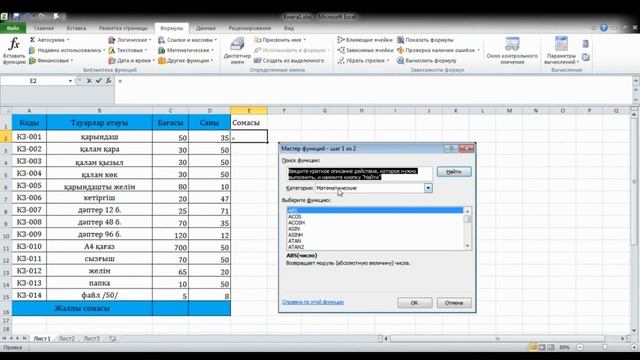The width and height of the screenshot is (640, 360).
Task: Click Help on this function link
Action: point(313,302)
